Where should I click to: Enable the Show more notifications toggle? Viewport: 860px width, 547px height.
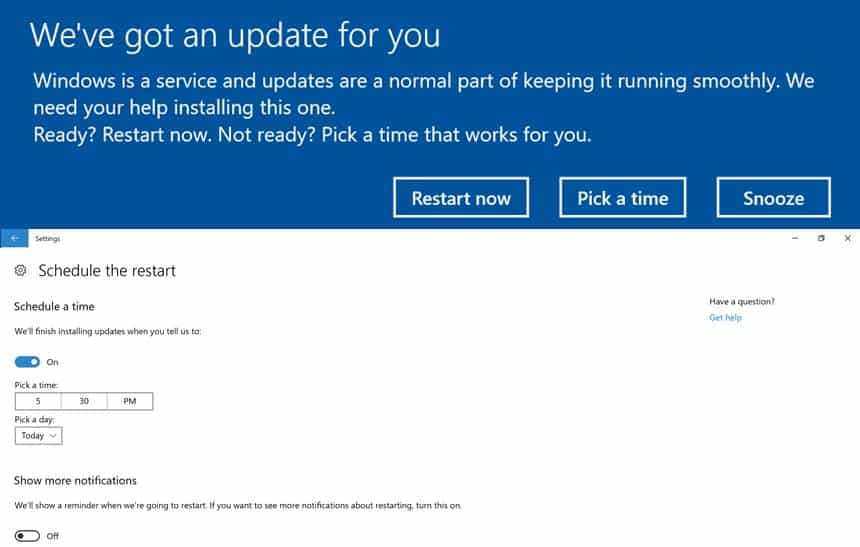27,535
